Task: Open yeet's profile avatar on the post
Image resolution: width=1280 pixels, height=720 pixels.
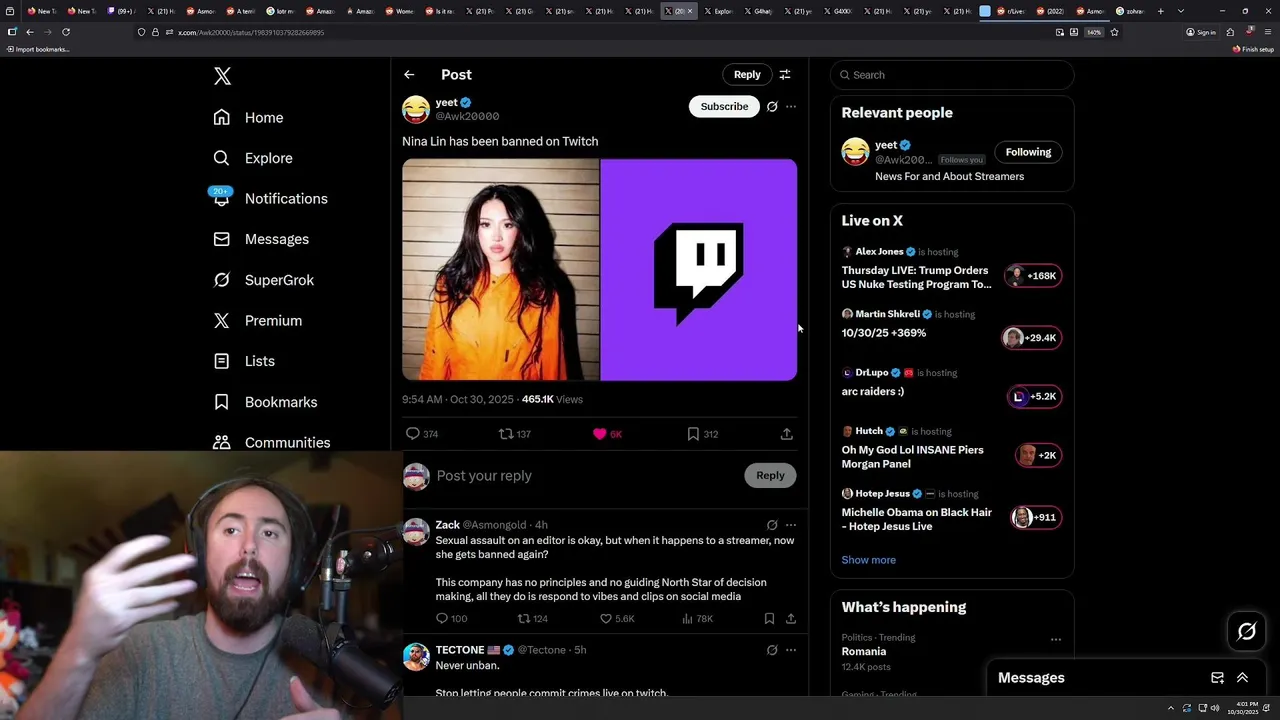Action: 416,109
